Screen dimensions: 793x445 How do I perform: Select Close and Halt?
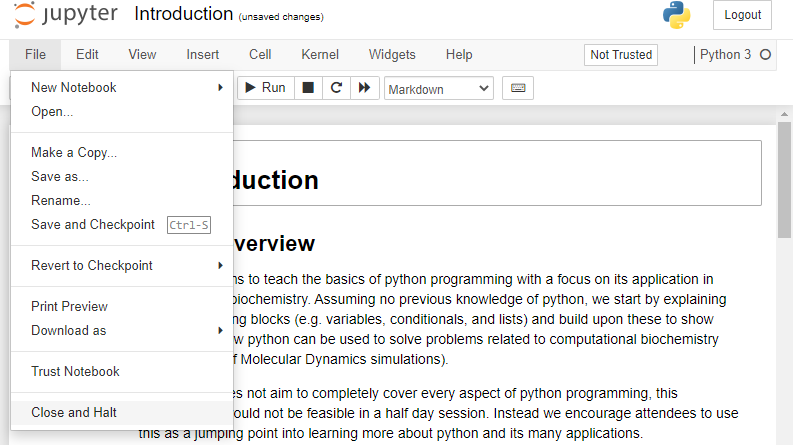tap(122, 413)
